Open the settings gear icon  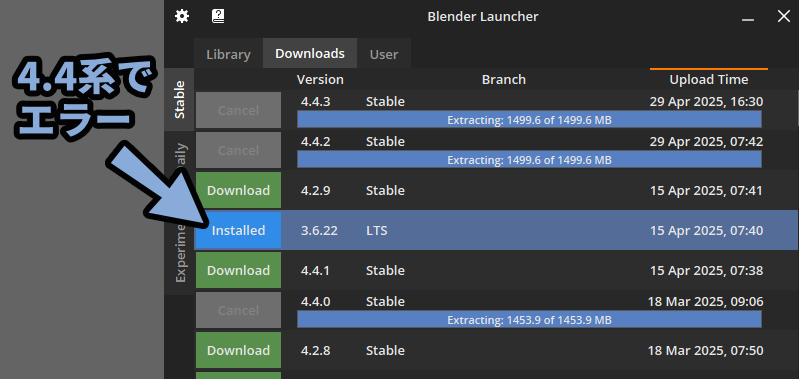pyautogui.click(x=182, y=16)
